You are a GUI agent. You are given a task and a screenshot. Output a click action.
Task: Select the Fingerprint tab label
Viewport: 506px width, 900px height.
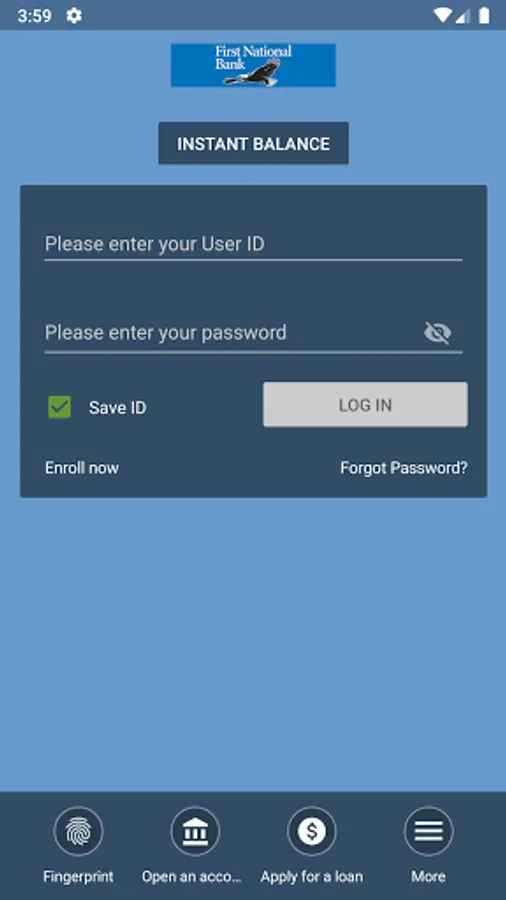point(79,876)
